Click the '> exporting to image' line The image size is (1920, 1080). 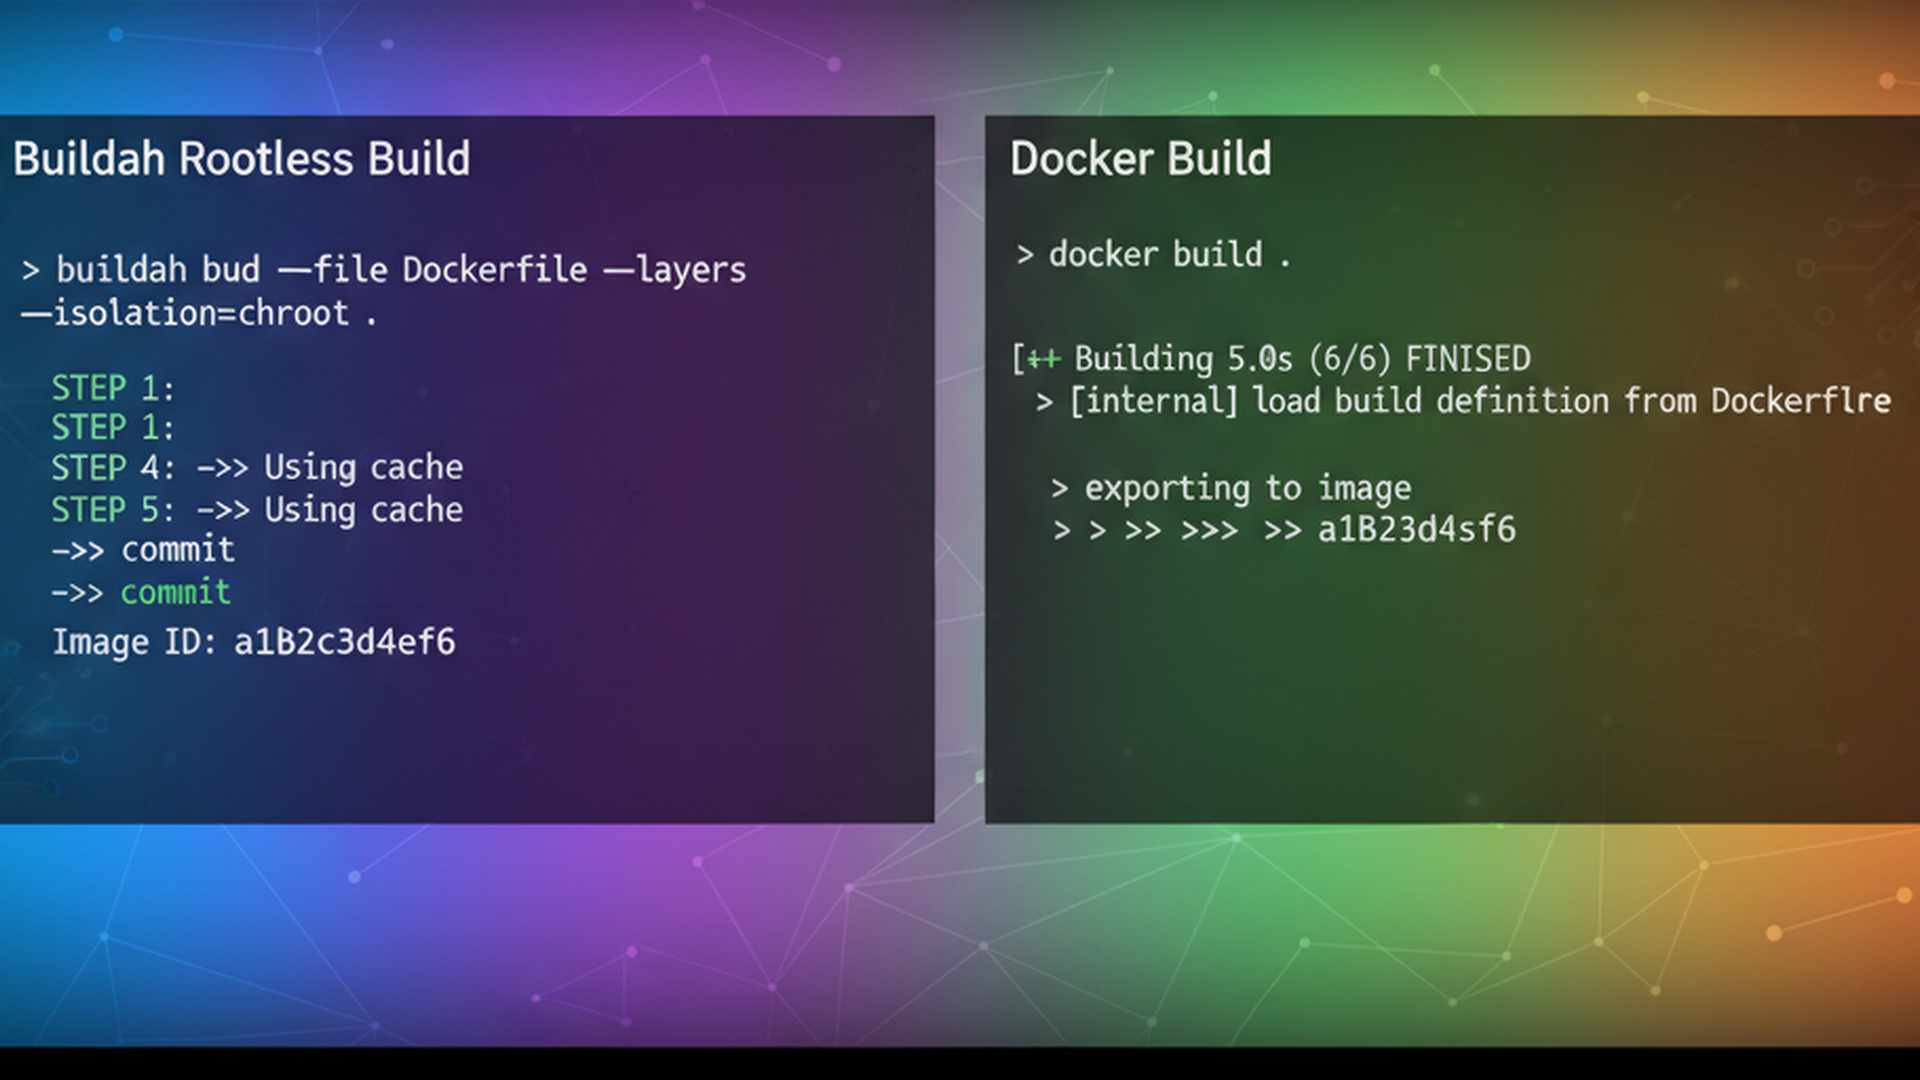[1231, 489]
